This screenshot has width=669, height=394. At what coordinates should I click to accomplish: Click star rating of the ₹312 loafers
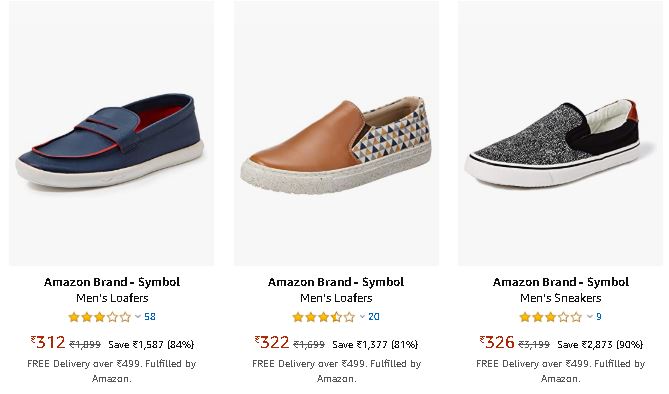99,317
